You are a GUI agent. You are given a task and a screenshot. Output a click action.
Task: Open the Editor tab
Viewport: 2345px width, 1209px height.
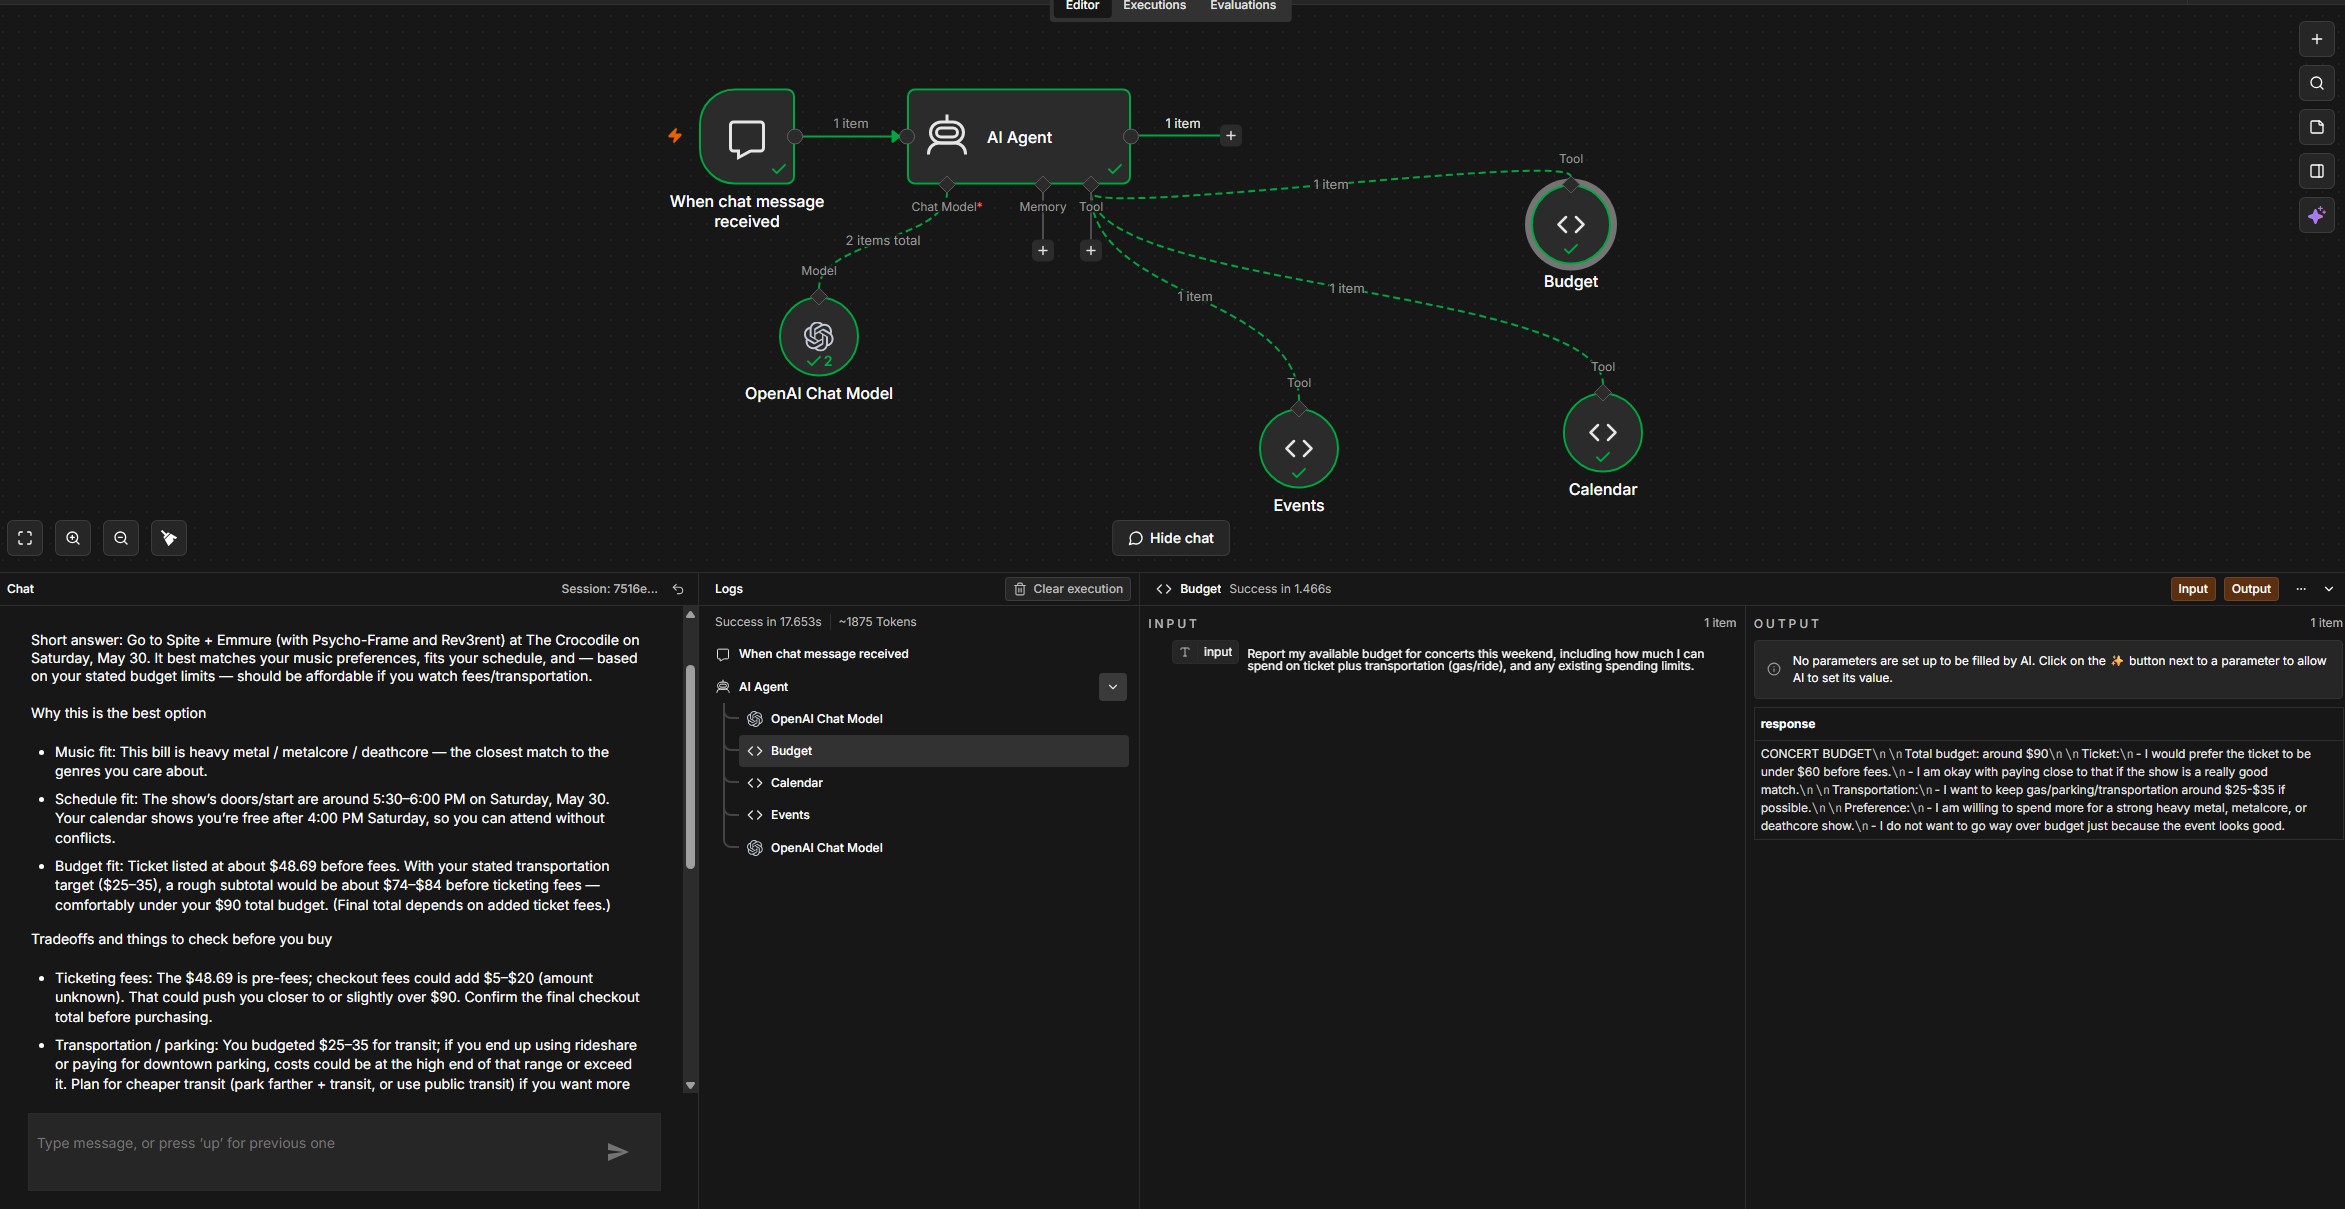(1082, 6)
